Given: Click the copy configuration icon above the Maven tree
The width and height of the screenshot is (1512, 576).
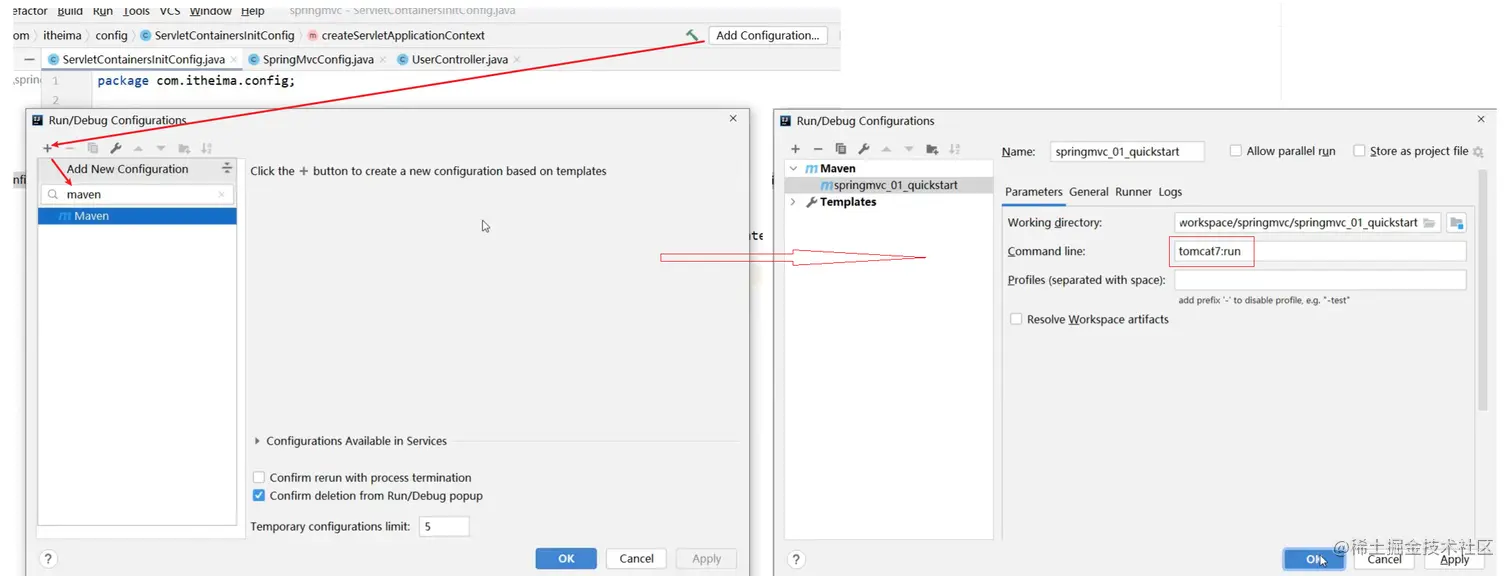Looking at the screenshot, I should pyautogui.click(x=841, y=149).
